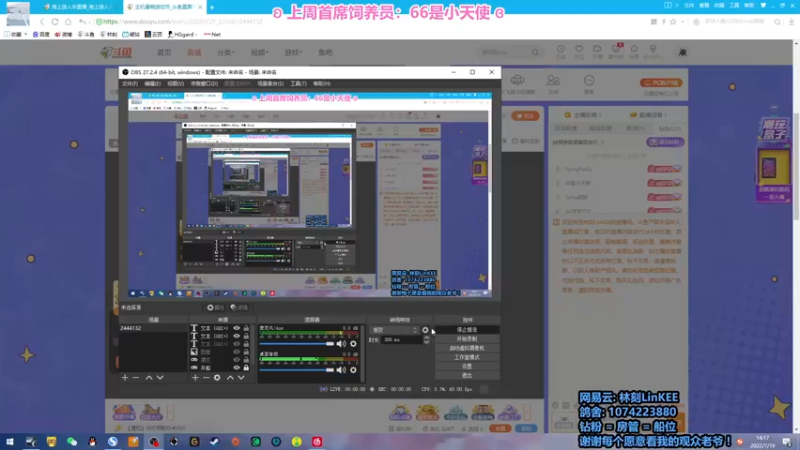Open the OBS Edit menu
Screen dimensions: 800x450
coord(152,84)
